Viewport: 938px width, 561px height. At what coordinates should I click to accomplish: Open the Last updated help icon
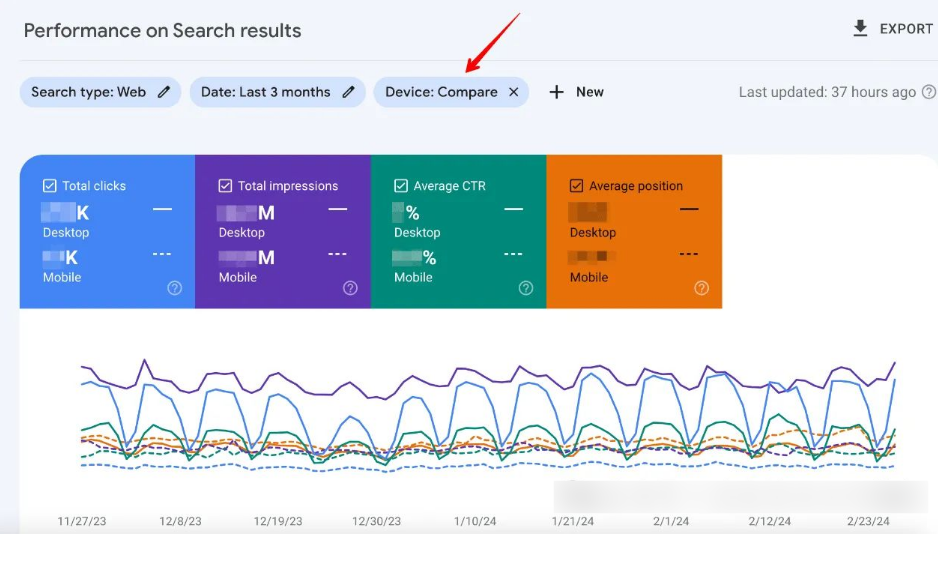(928, 92)
